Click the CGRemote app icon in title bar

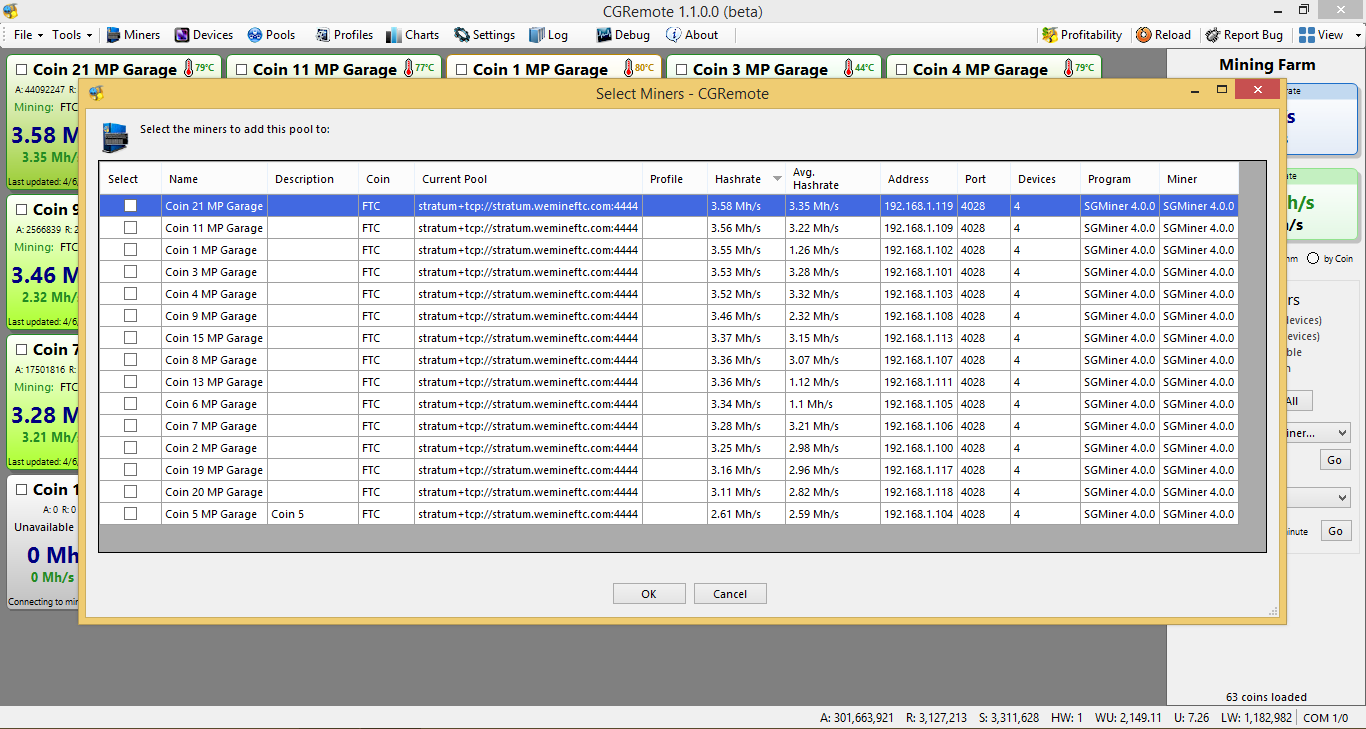(11, 10)
